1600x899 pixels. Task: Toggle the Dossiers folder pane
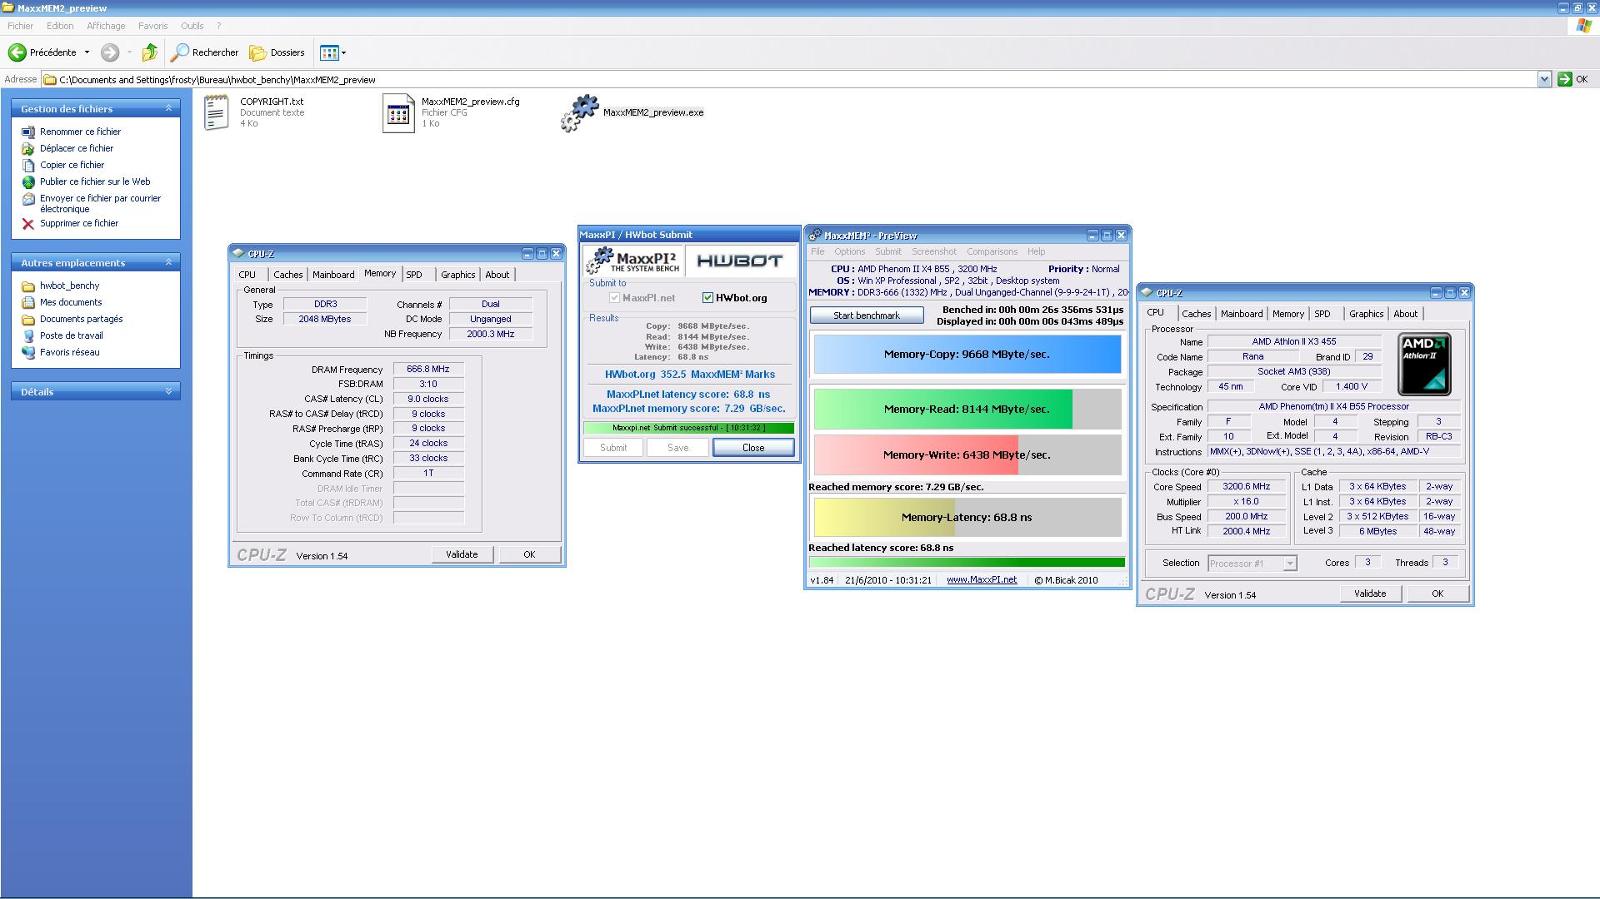click(277, 52)
